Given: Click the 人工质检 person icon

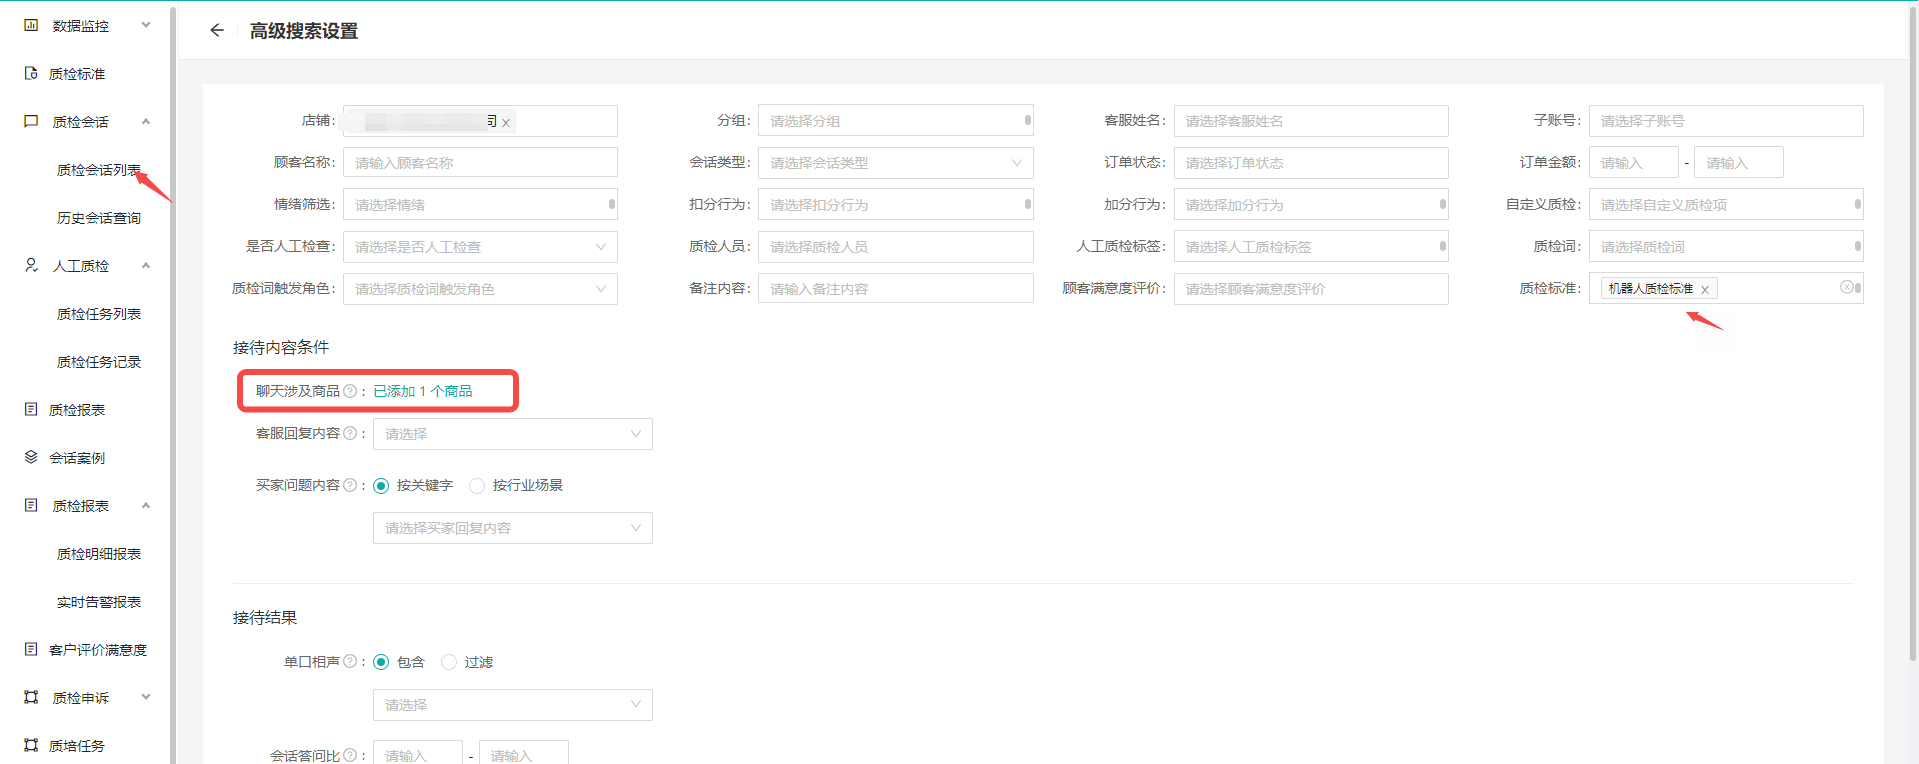Looking at the screenshot, I should pyautogui.click(x=31, y=265).
